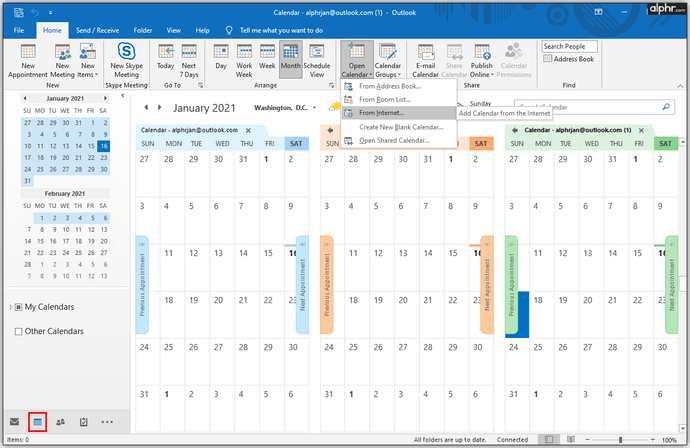
Task: Expand the My Calendars group
Action: 11,307
